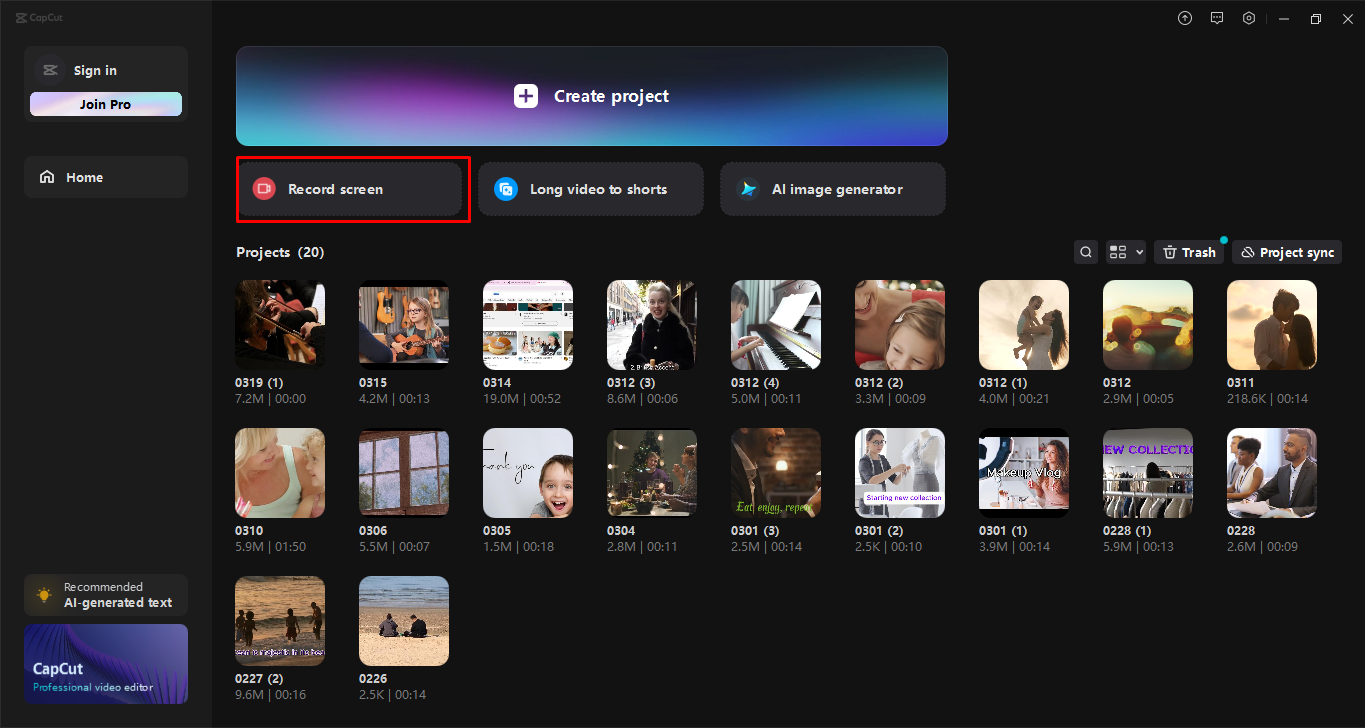Click the Recommended AI-generated text banner

(105, 594)
